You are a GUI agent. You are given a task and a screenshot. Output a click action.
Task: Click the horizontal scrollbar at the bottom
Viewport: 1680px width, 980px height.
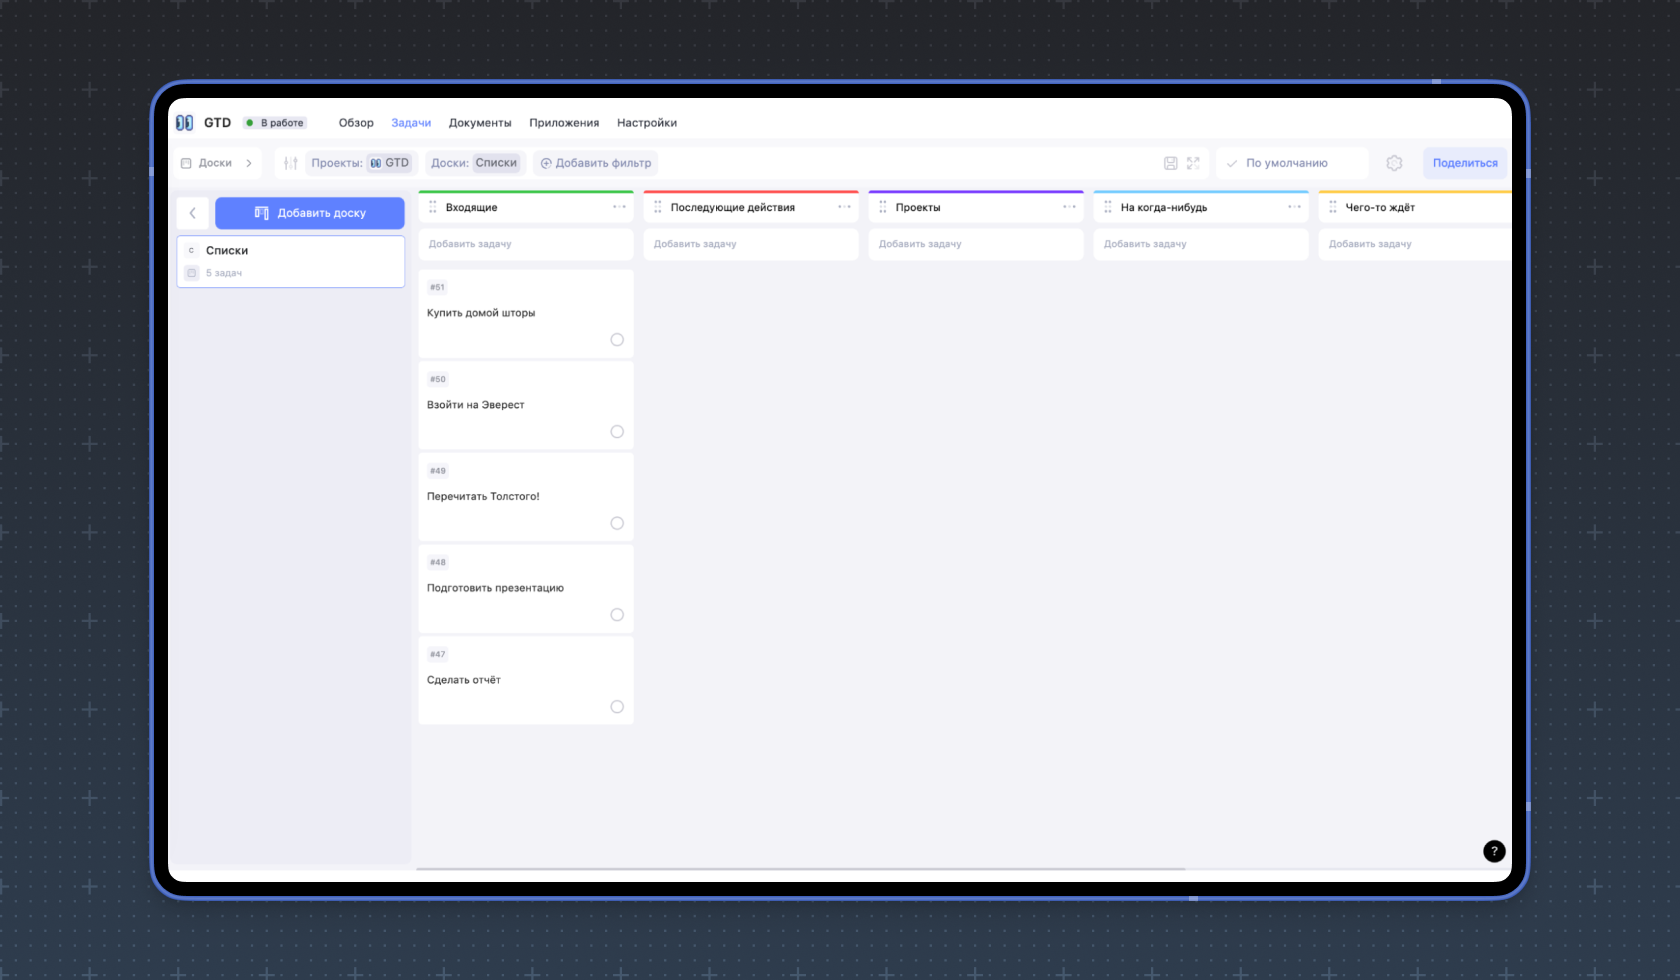(x=800, y=869)
